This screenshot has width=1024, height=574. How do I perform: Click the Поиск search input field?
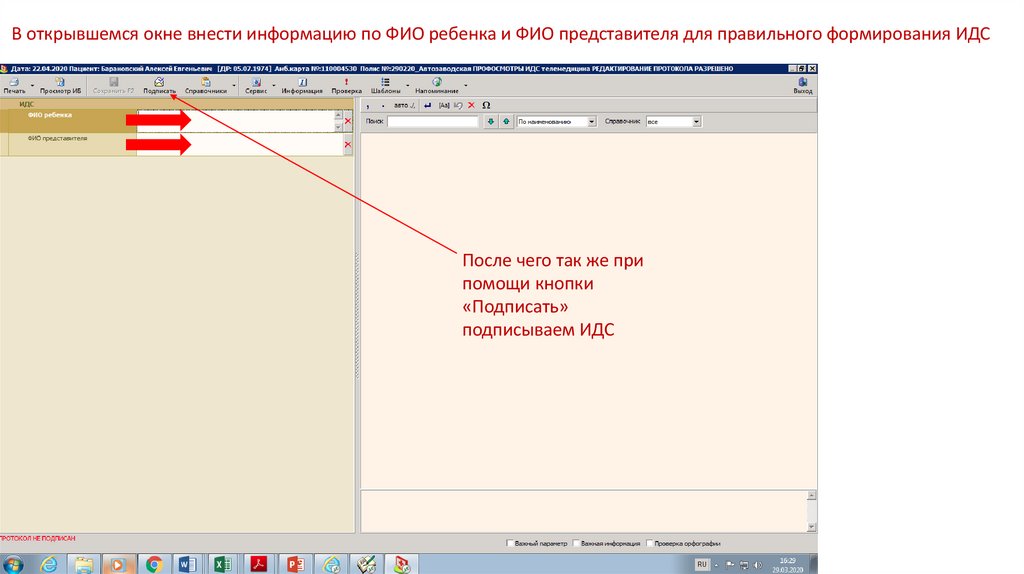[432, 121]
